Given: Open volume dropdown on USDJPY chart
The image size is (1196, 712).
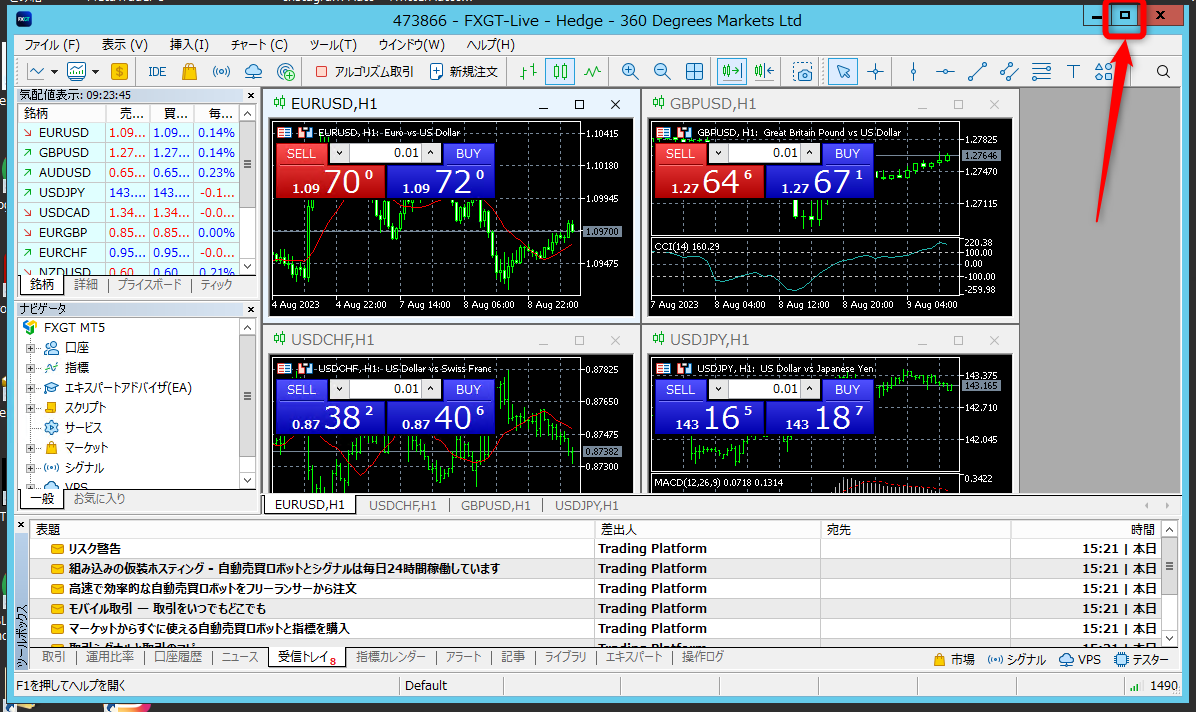Looking at the screenshot, I should [x=718, y=389].
